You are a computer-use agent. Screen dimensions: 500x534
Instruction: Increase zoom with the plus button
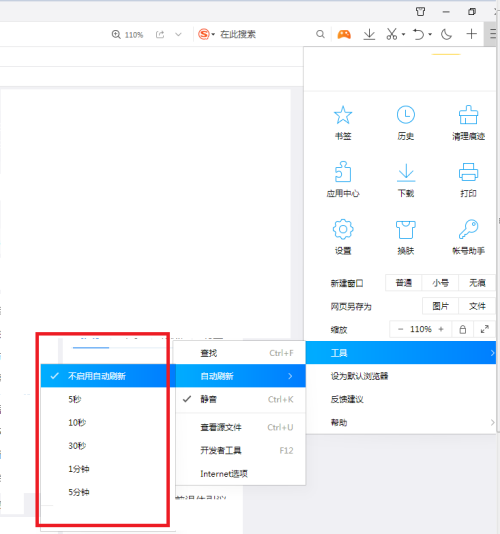click(441, 329)
